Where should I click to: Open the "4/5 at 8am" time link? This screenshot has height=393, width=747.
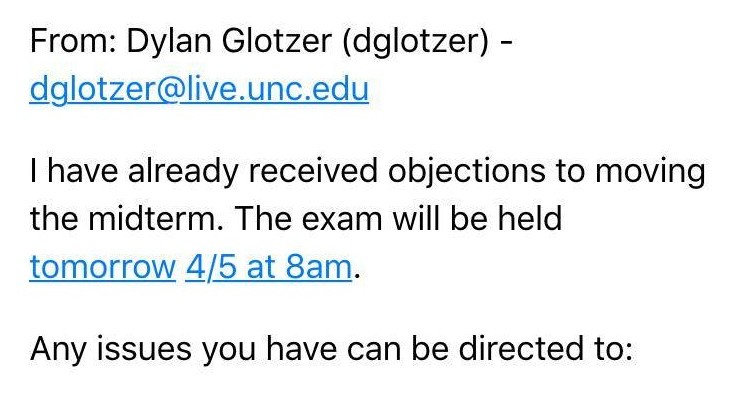[268, 267]
